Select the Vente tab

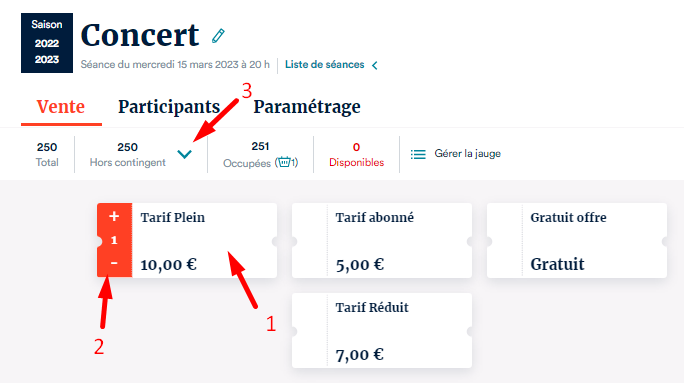point(61,107)
